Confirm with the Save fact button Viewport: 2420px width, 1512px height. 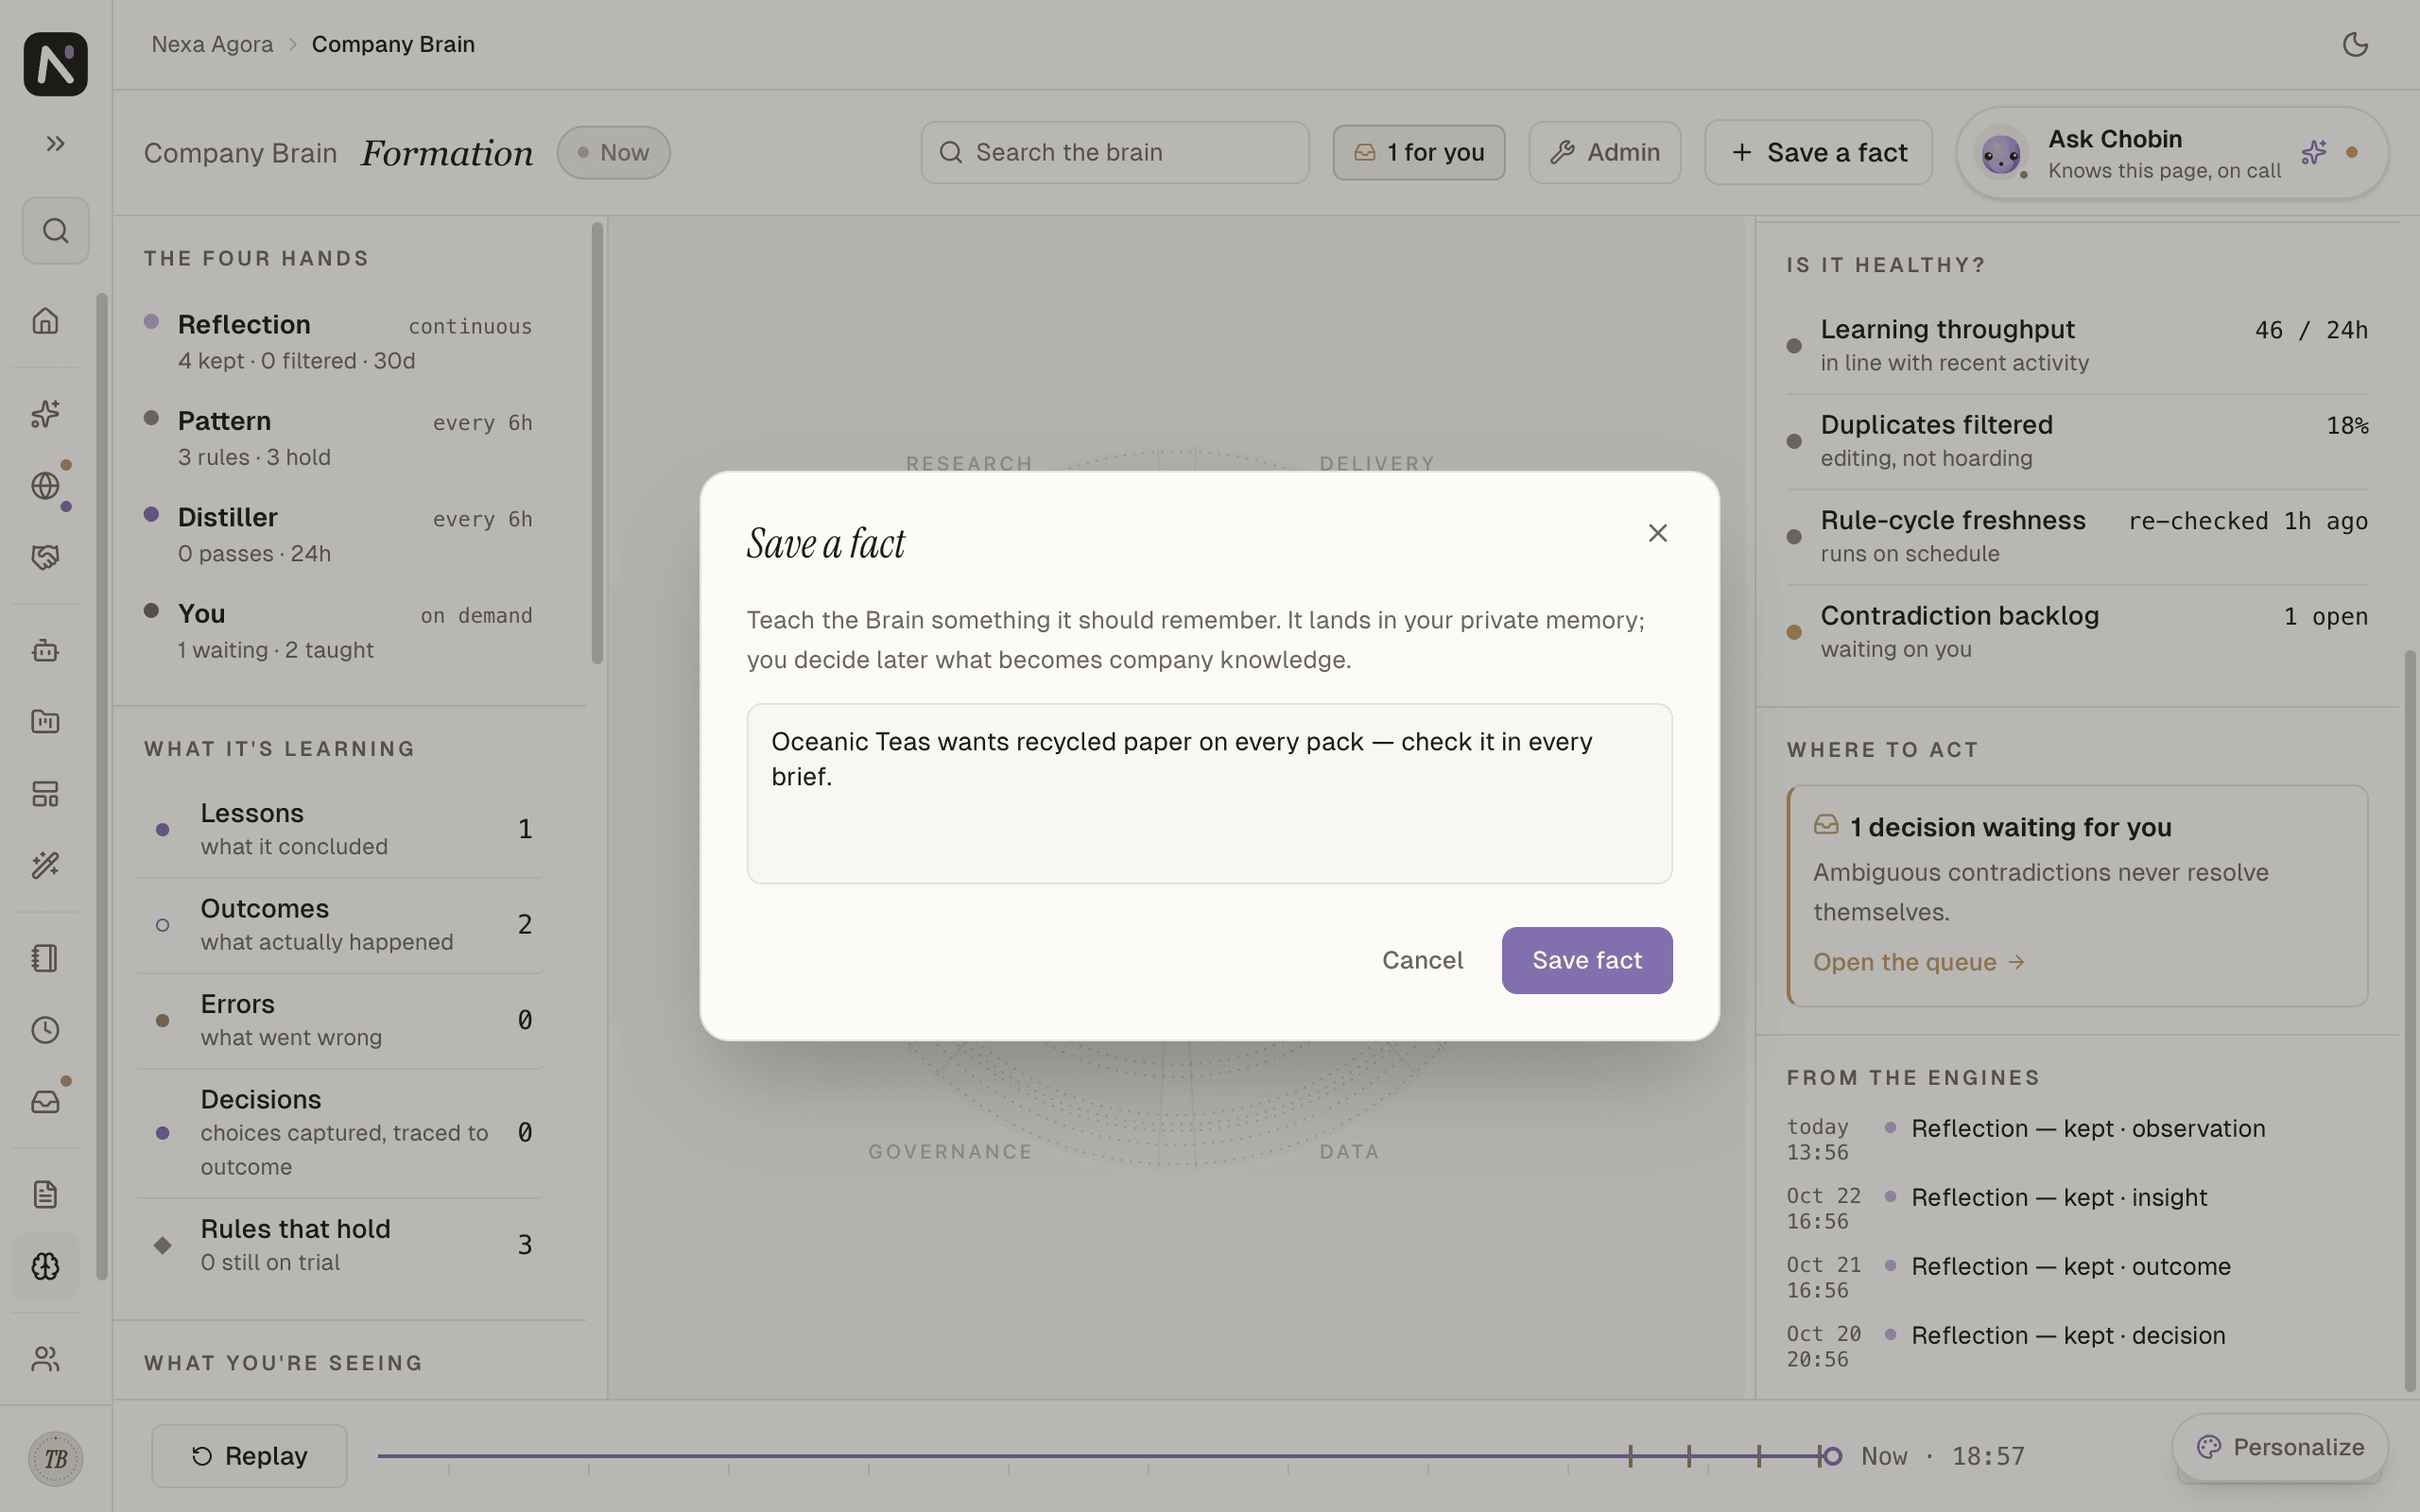click(1586, 961)
